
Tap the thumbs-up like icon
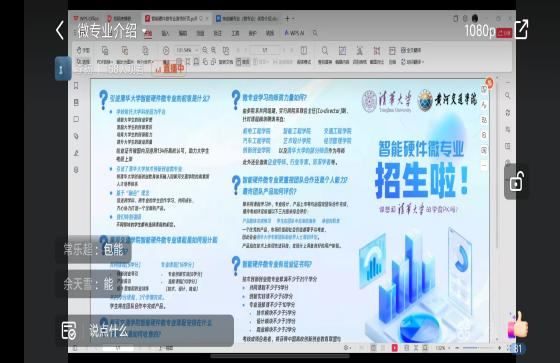(x=518, y=325)
